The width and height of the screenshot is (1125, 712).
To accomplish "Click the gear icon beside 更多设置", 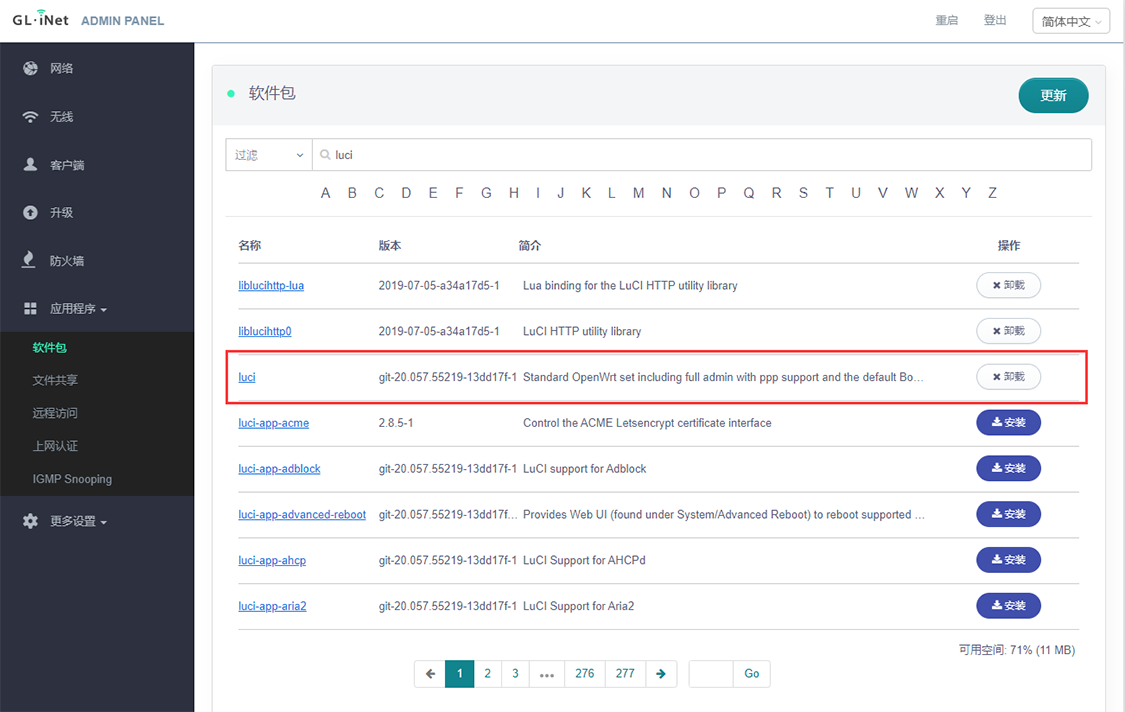I will click(x=29, y=520).
